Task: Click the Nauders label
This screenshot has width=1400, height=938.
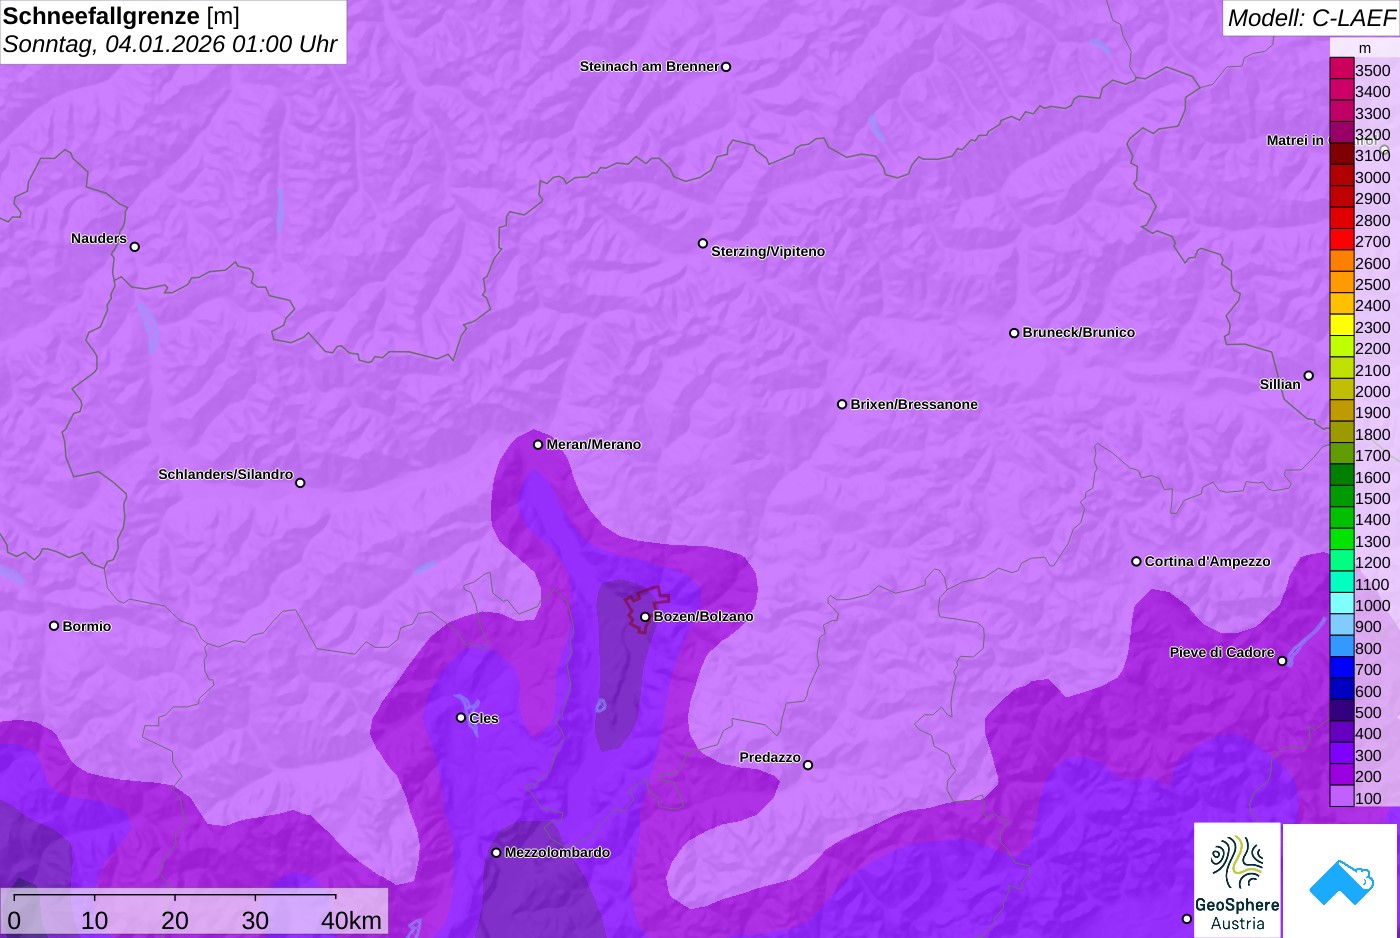Action: (99, 239)
